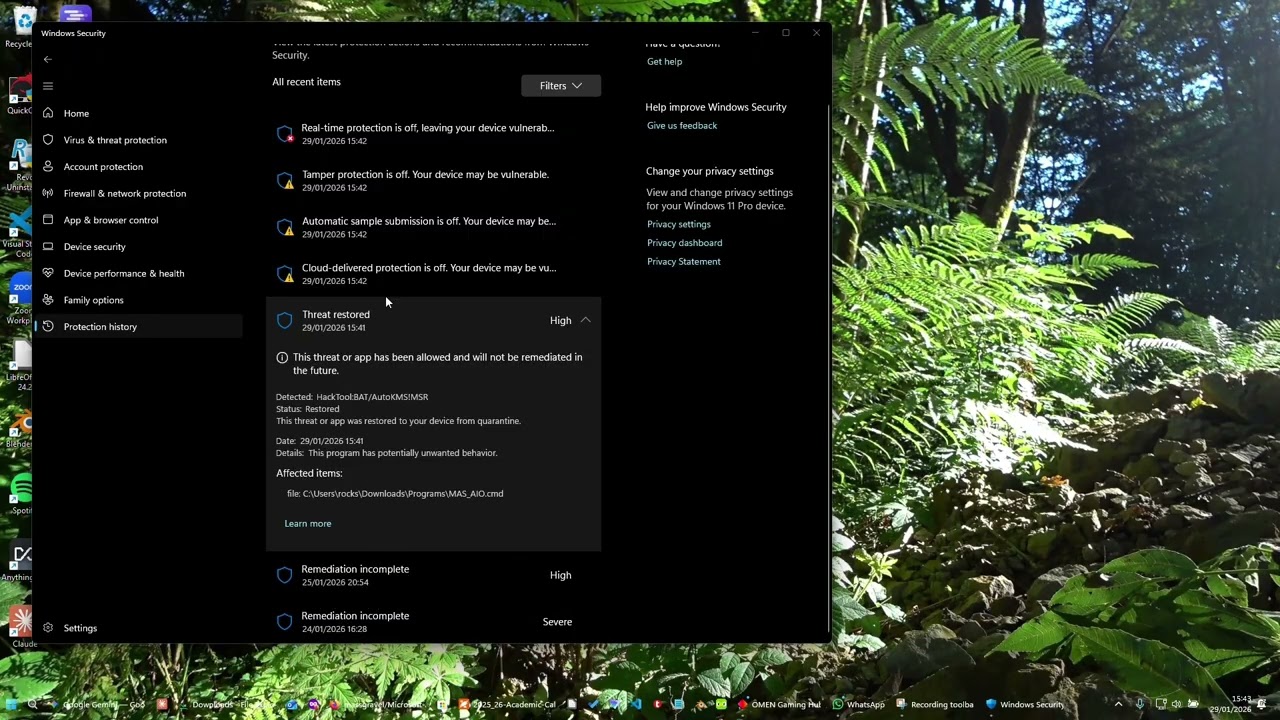Screen dimensions: 1280x720
Task: Click the taskbar search icon
Action: pos(32,705)
